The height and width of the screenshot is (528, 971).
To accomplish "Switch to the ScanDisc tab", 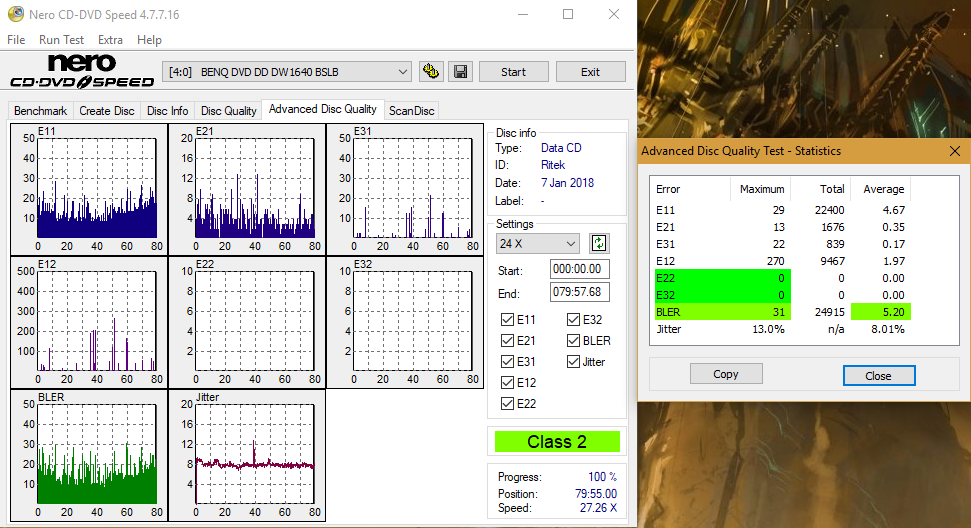I will 411,111.
